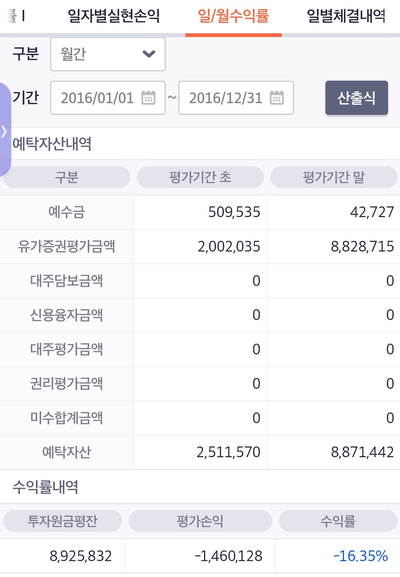
Task: Click the value 2,511,570
Action: (x=229, y=452)
